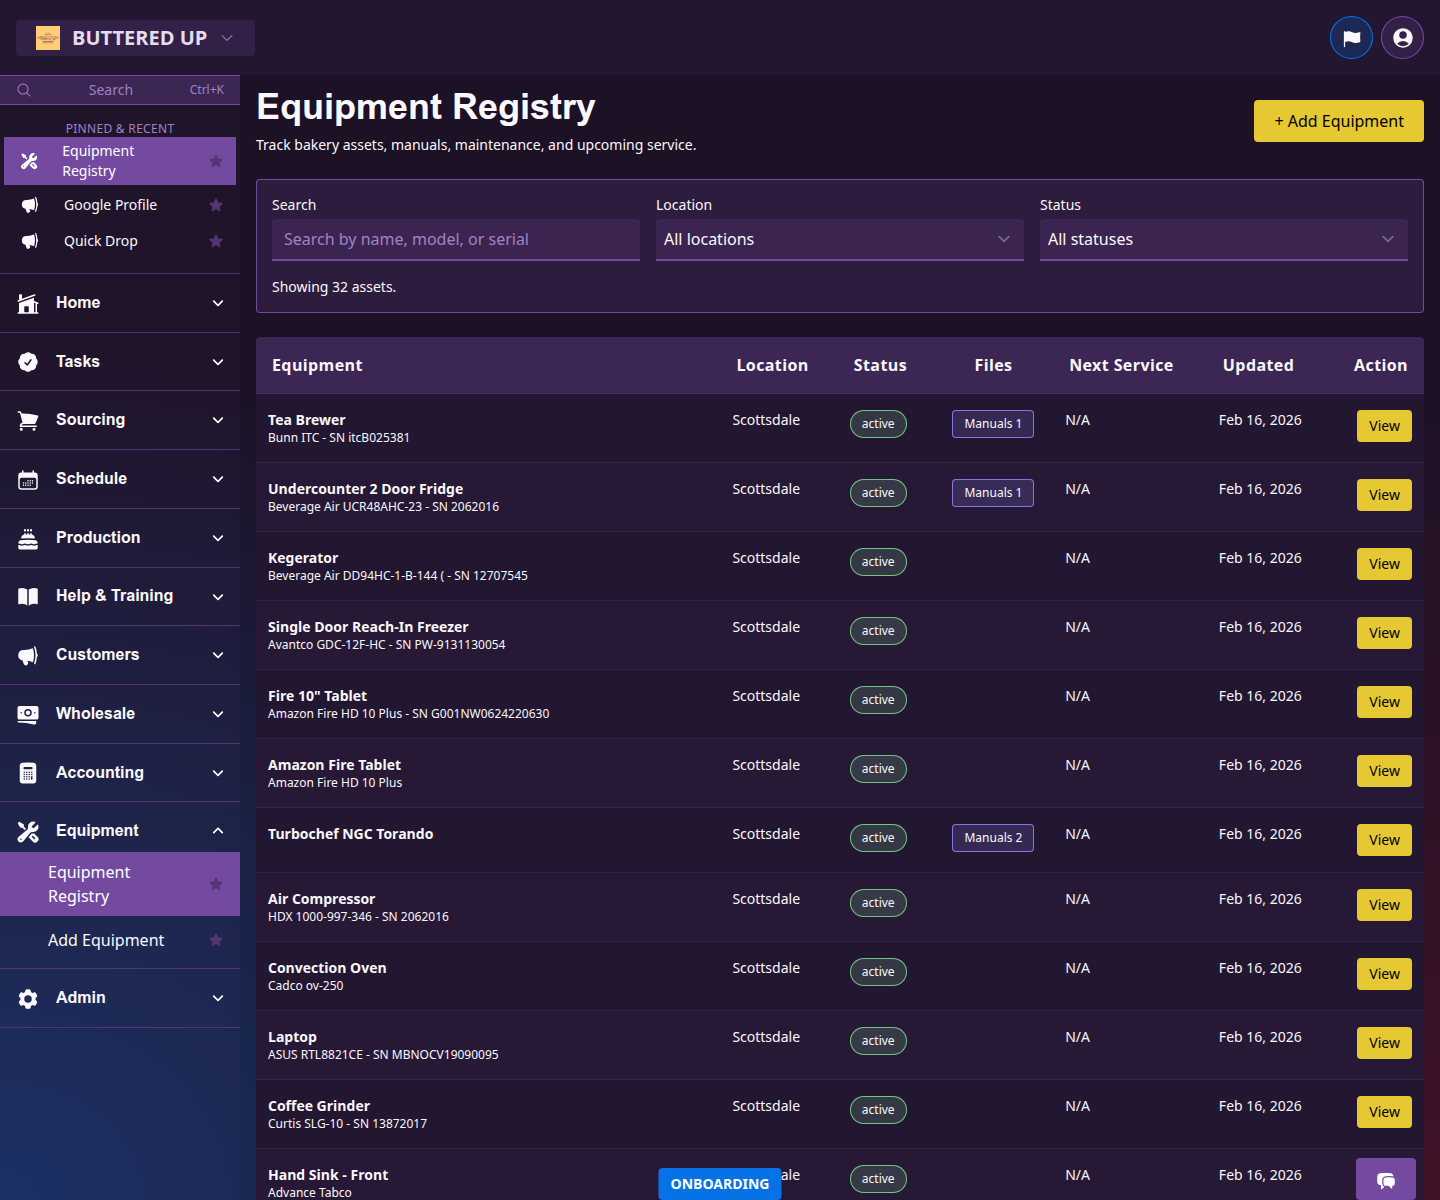
Task: Click the chat bubble icon on Hand Sink row
Action: click(1386, 1181)
